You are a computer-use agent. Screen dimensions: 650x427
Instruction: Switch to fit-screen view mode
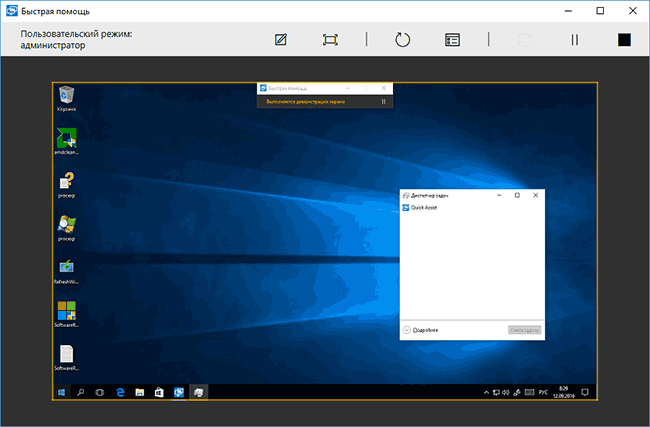[x=330, y=40]
